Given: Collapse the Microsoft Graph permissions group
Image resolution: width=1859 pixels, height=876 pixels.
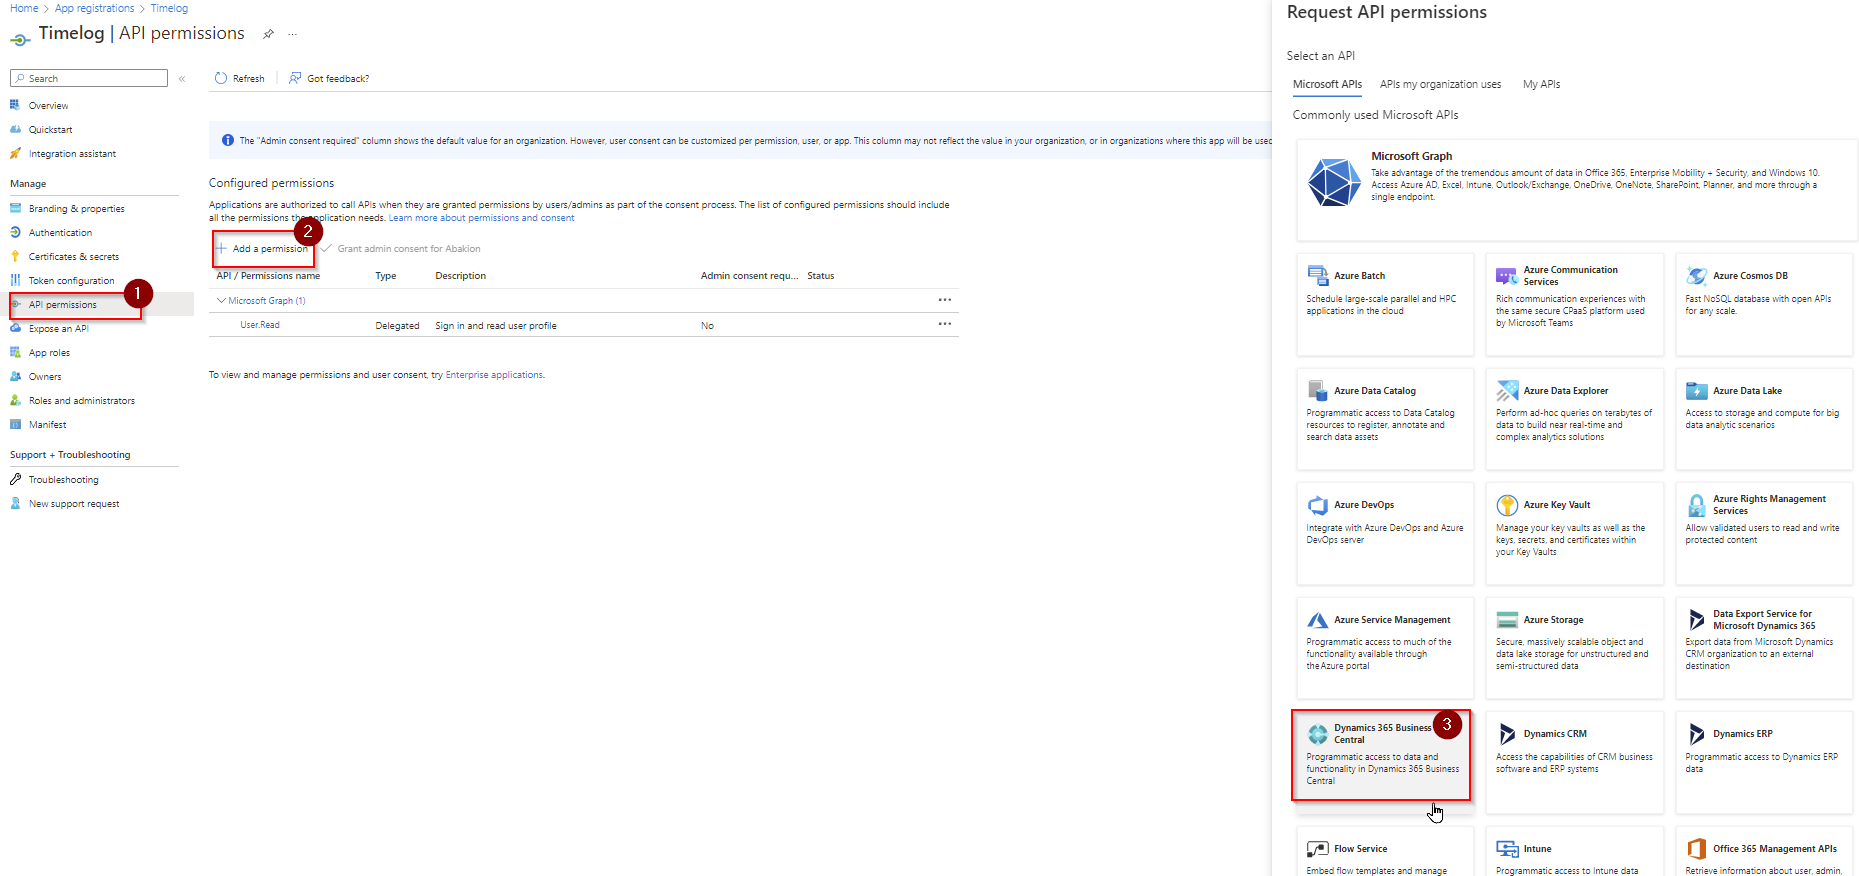Looking at the screenshot, I should [222, 301].
